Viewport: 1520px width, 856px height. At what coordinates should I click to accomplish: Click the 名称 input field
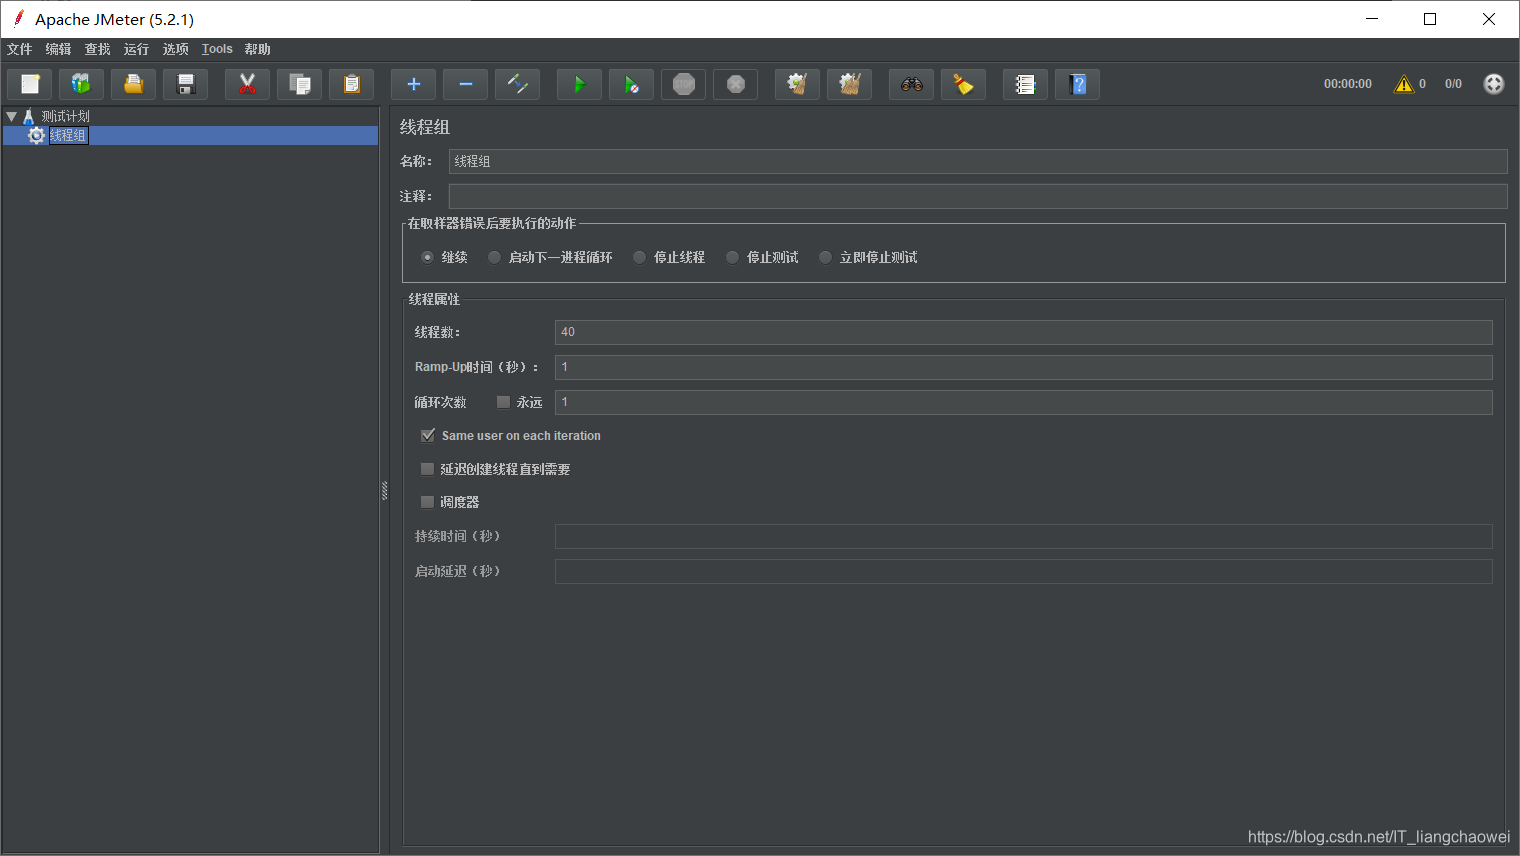(x=978, y=161)
